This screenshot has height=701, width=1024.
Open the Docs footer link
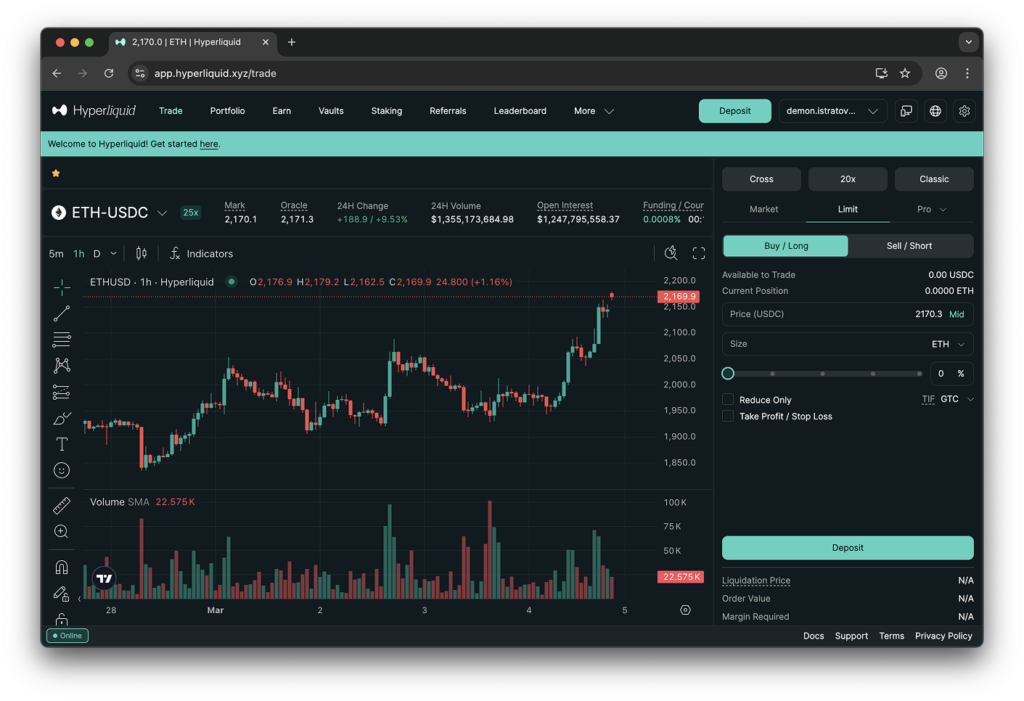(813, 636)
